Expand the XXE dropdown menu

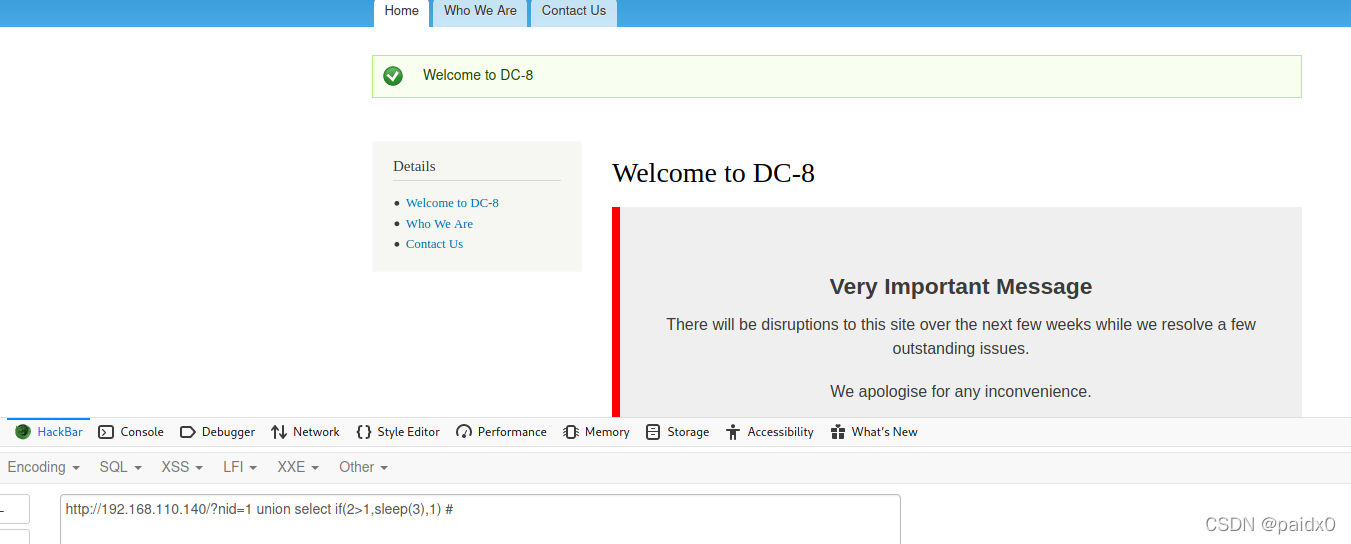[x=298, y=467]
